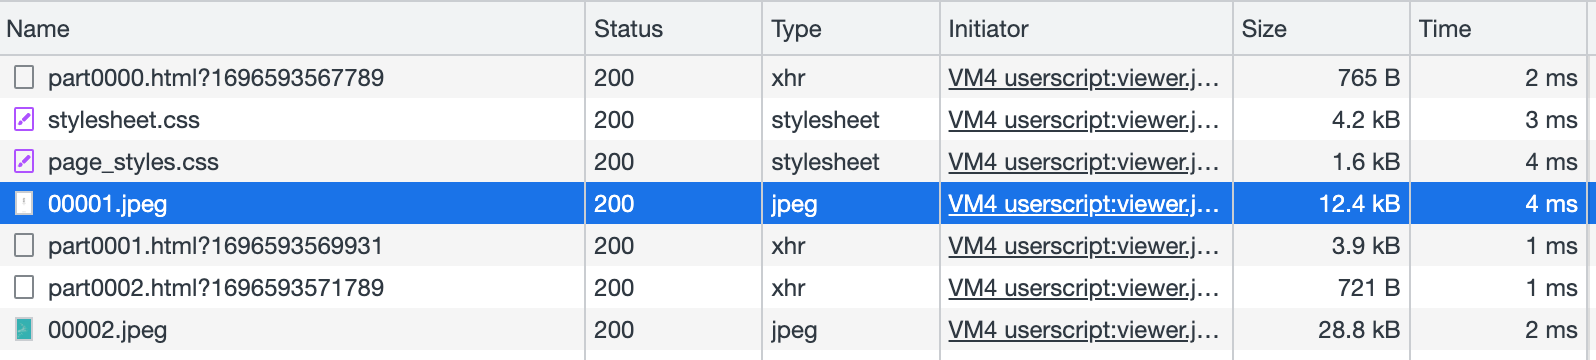Click the page_styles.css purple stylesheet icon
This screenshot has height=360, width=1596.
tap(24, 162)
